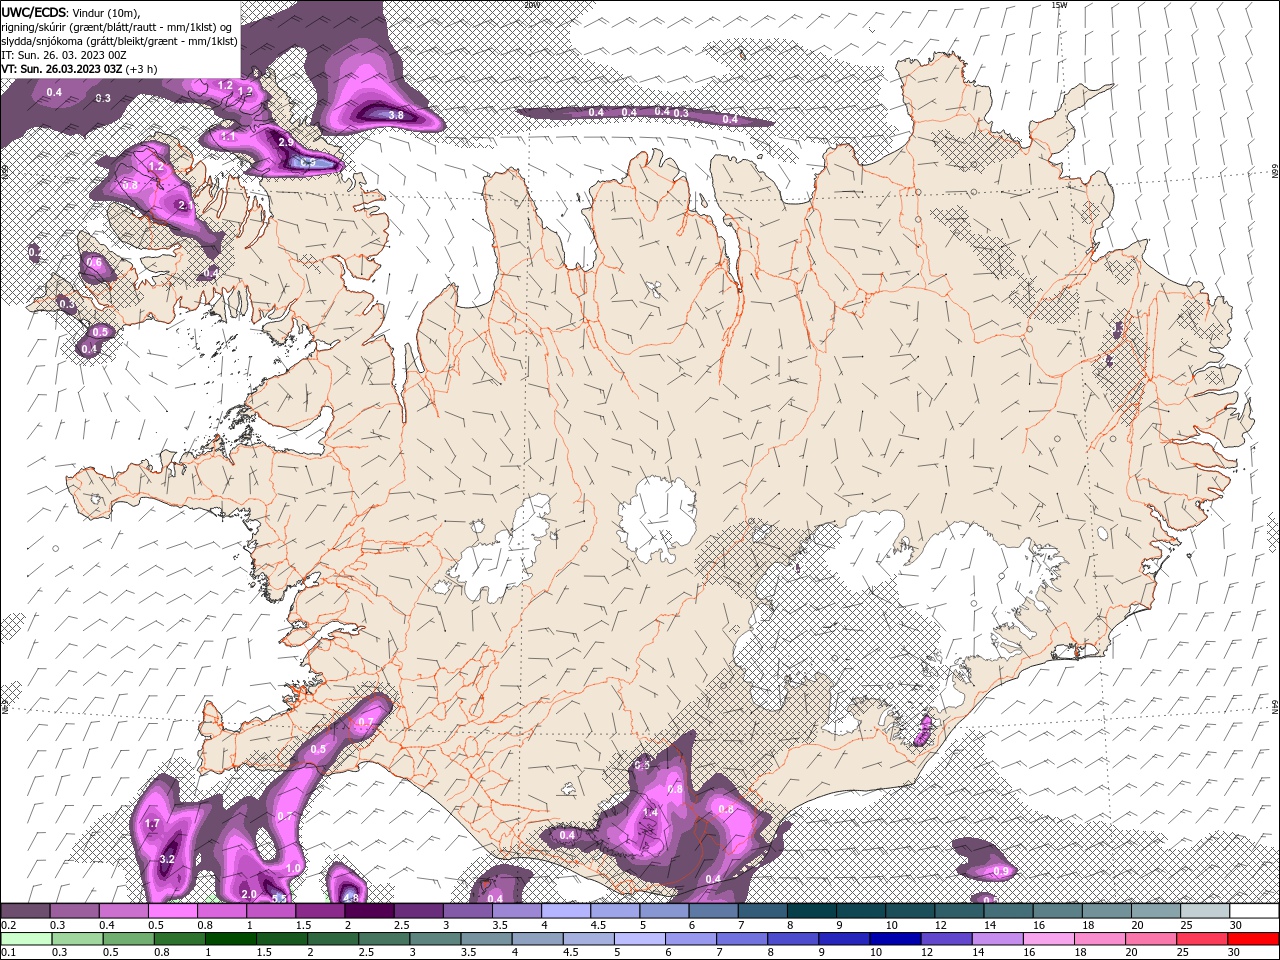Click the 3.8 precipitation value on the map
The width and height of the screenshot is (1280, 960).
click(x=395, y=115)
